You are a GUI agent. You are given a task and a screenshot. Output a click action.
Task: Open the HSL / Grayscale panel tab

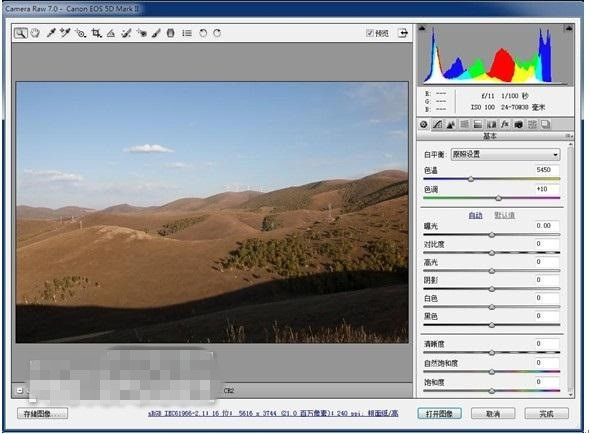(x=464, y=125)
